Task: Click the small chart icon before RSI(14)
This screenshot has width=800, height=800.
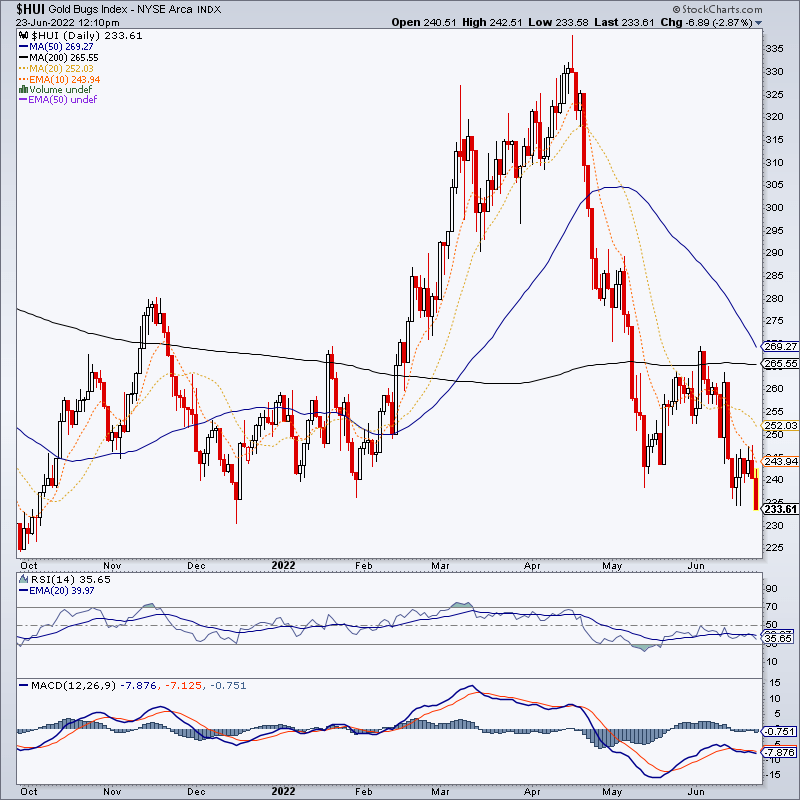Action: [x=23, y=579]
